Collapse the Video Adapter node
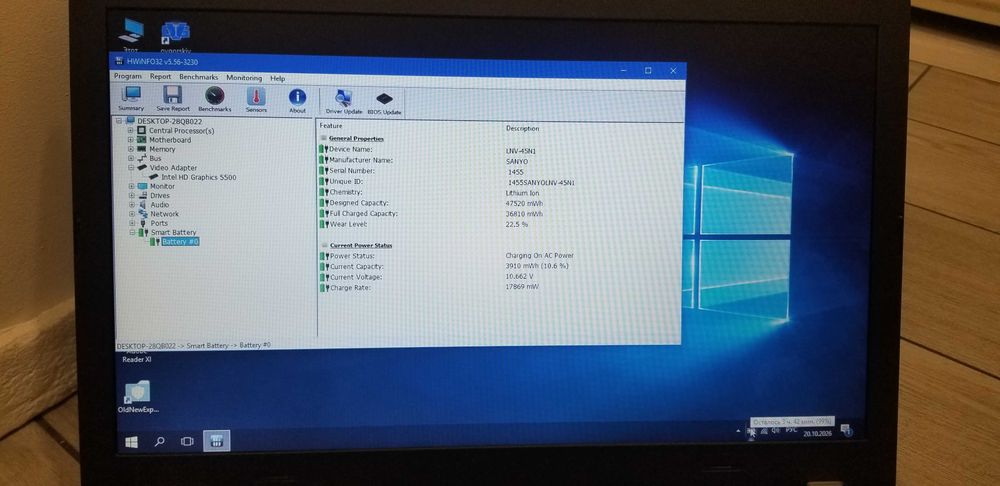 tap(130, 168)
